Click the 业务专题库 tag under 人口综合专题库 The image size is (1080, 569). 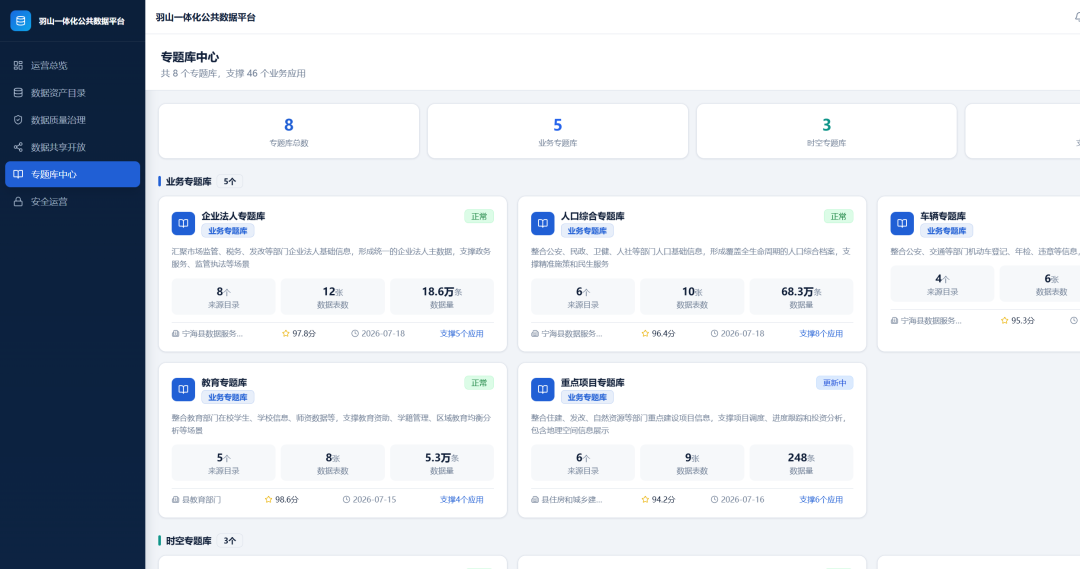587,231
